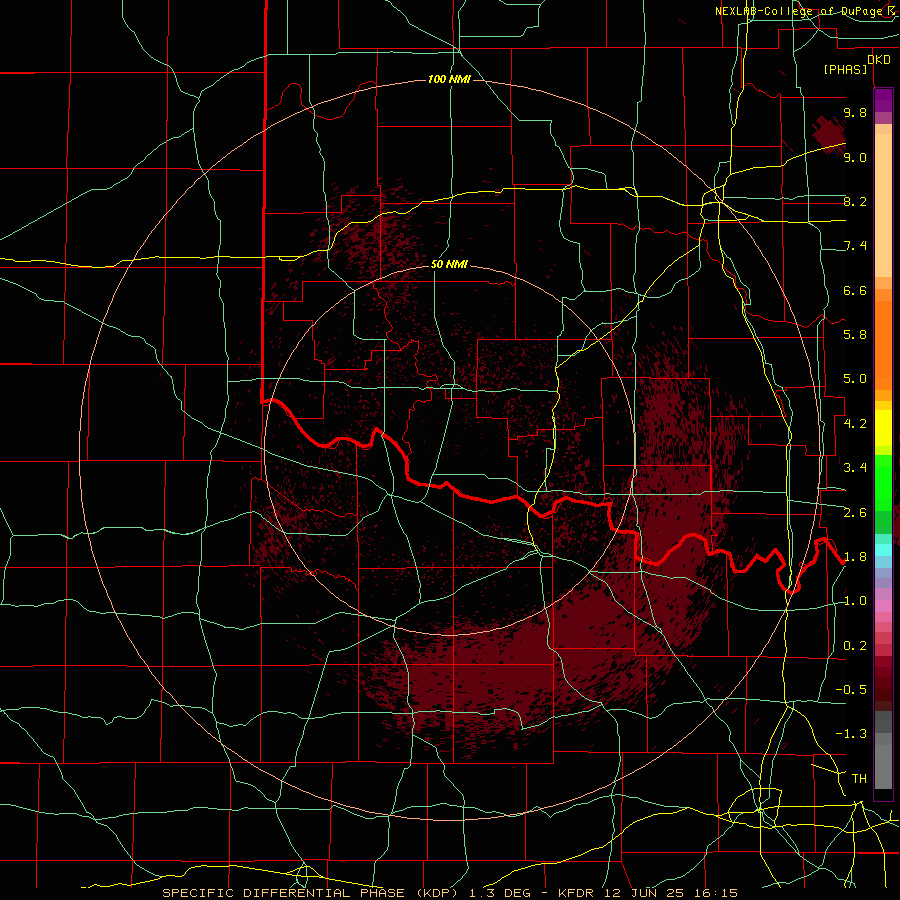
Task: Click the -0.5 scale value
Action: click(851, 690)
